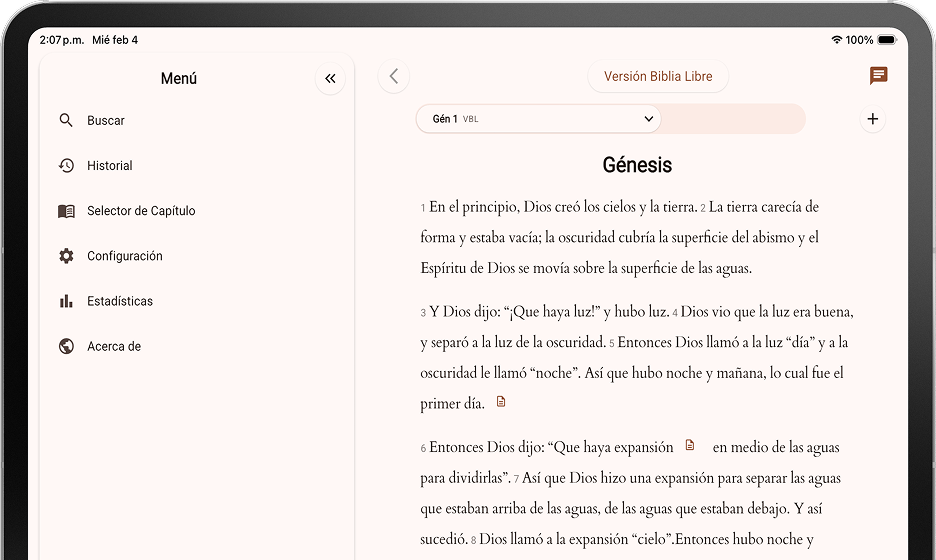The width and height of the screenshot is (936, 560).
Task: Click the Wi-Fi status icon
Action: click(836, 40)
